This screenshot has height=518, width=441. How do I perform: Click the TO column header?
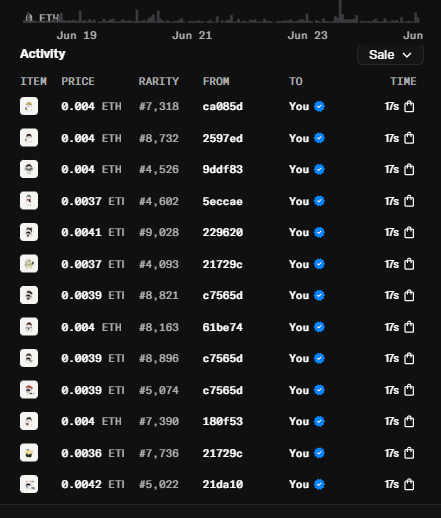point(296,81)
